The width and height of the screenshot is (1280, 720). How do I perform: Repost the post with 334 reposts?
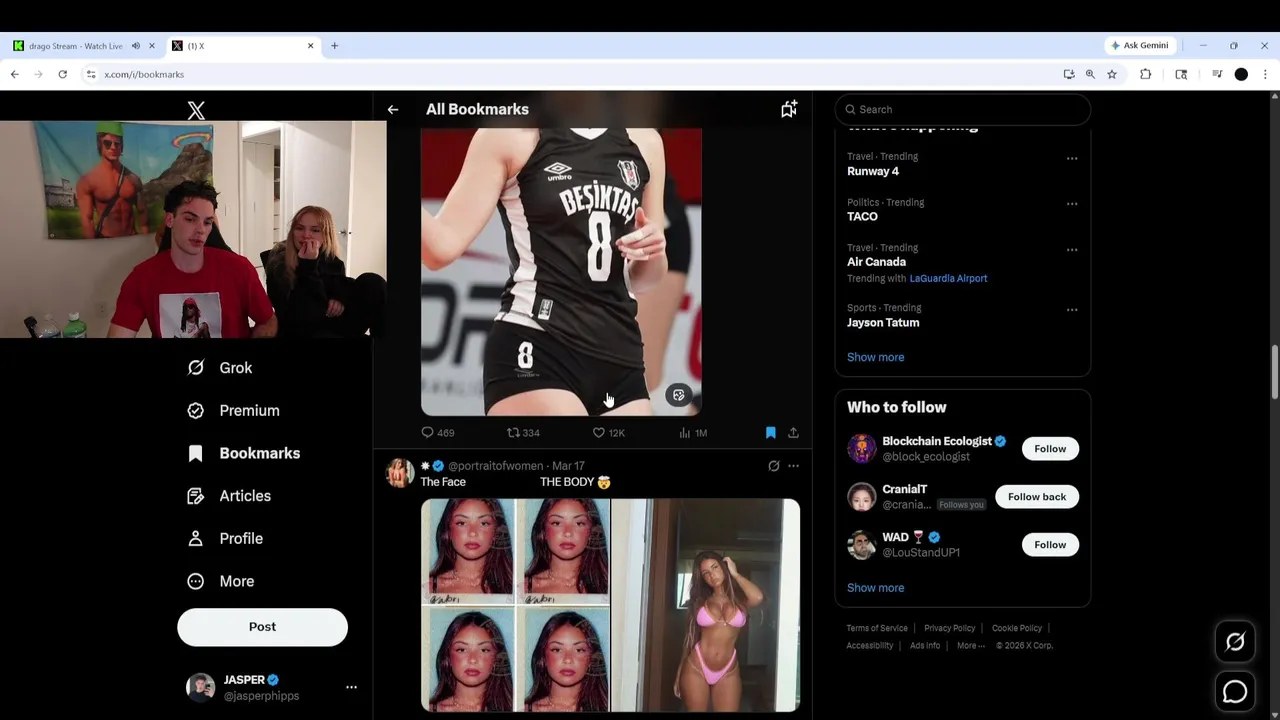coord(523,433)
